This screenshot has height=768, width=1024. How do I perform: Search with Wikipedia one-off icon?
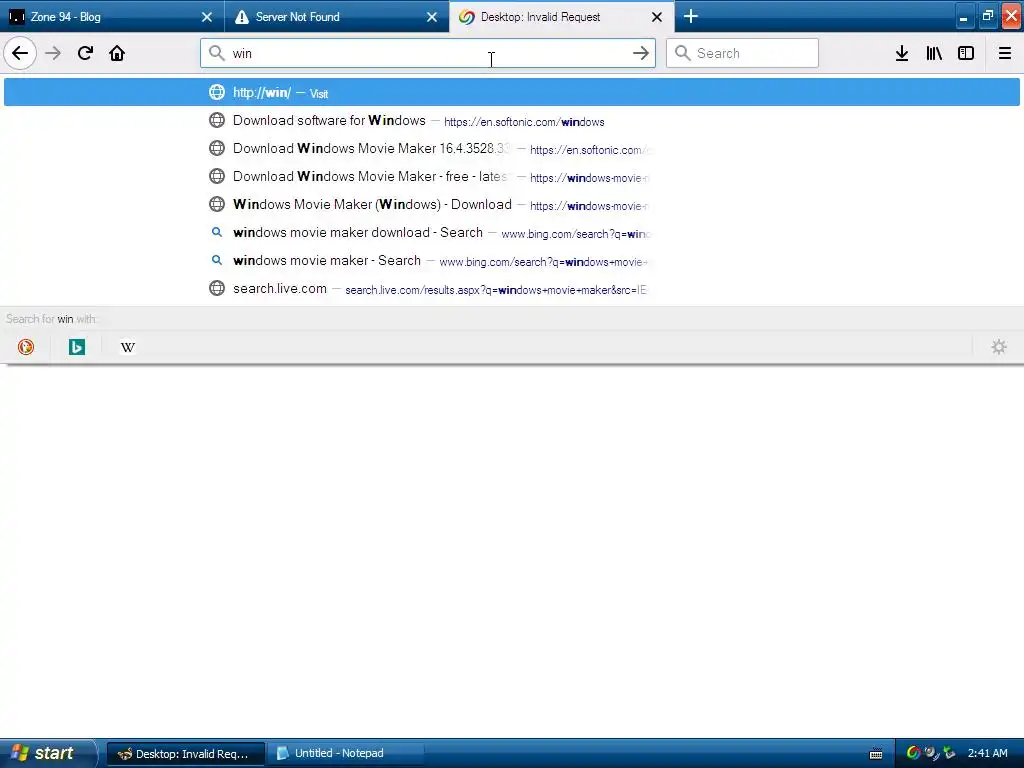click(x=128, y=347)
